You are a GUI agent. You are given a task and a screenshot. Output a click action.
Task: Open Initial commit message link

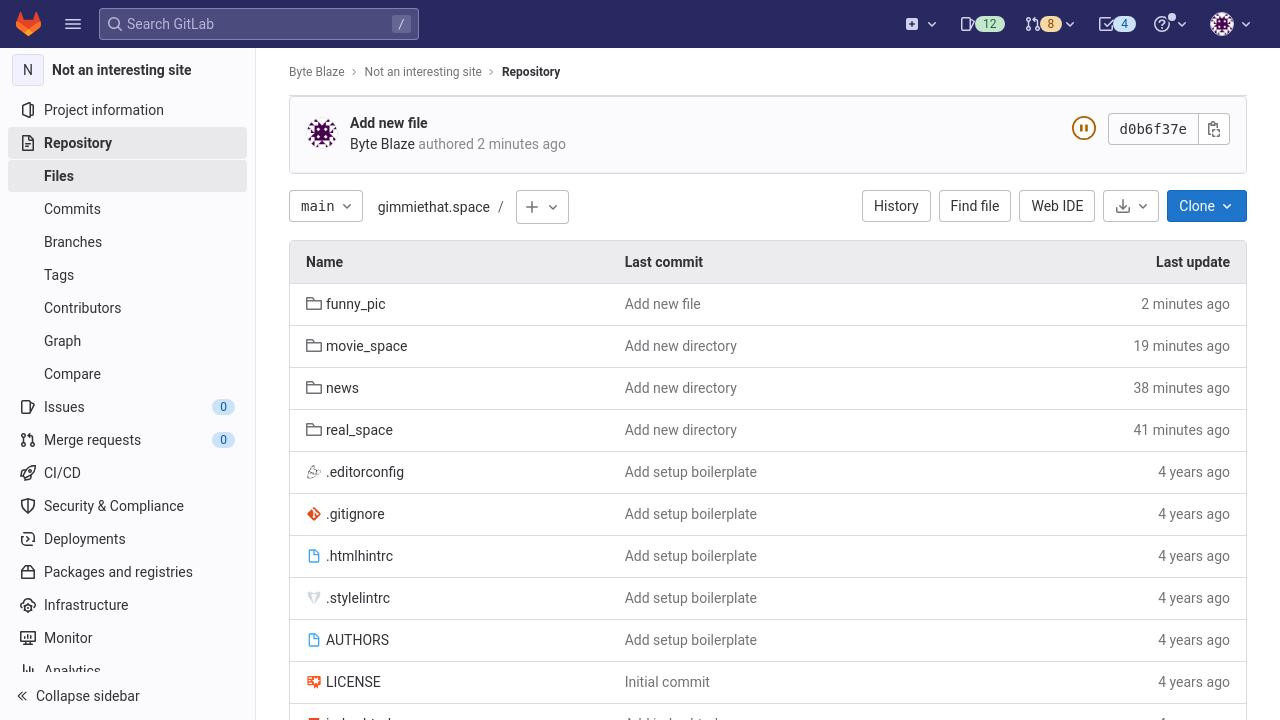[667, 682]
